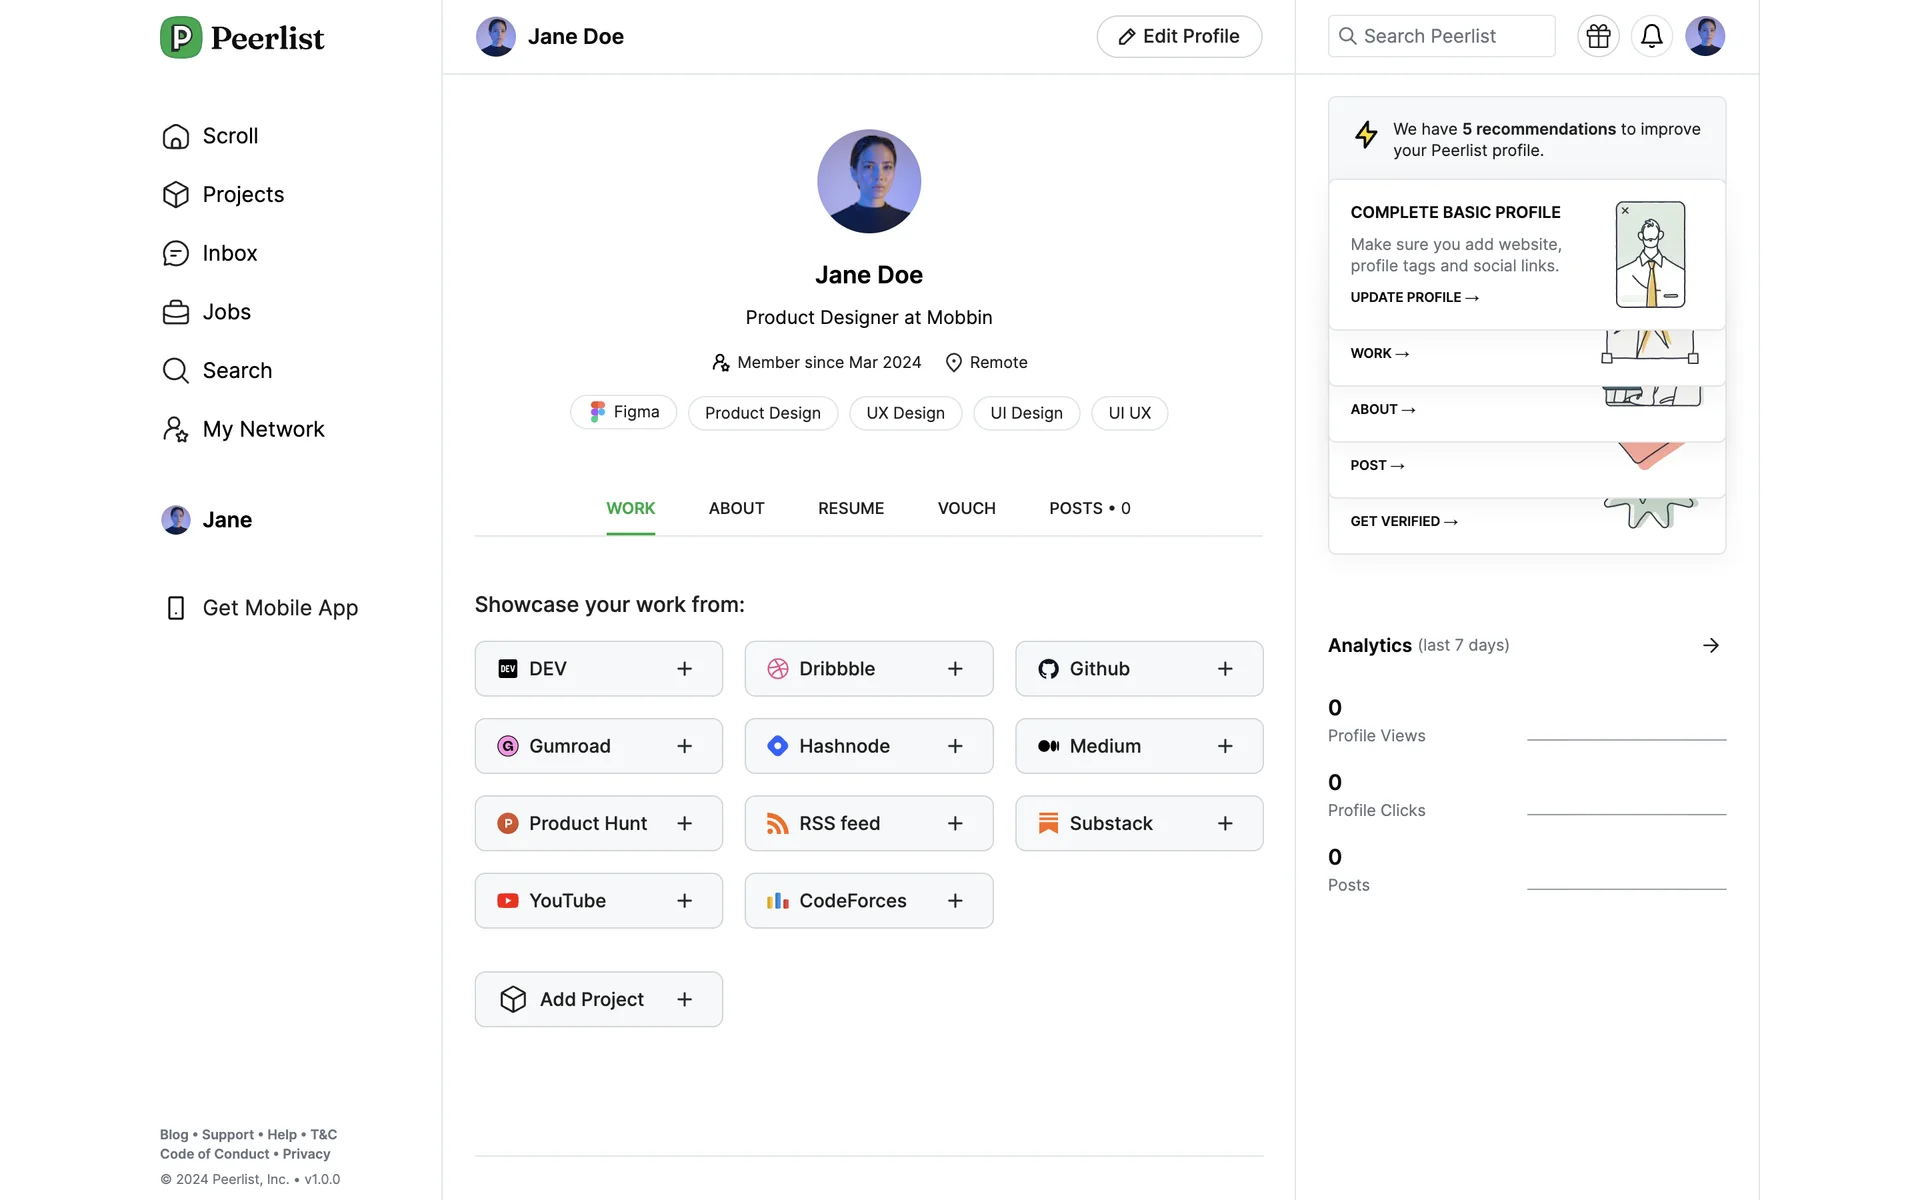Open UPDATE PROFILE link
The height and width of the screenshot is (1200, 1920).
pos(1413,297)
